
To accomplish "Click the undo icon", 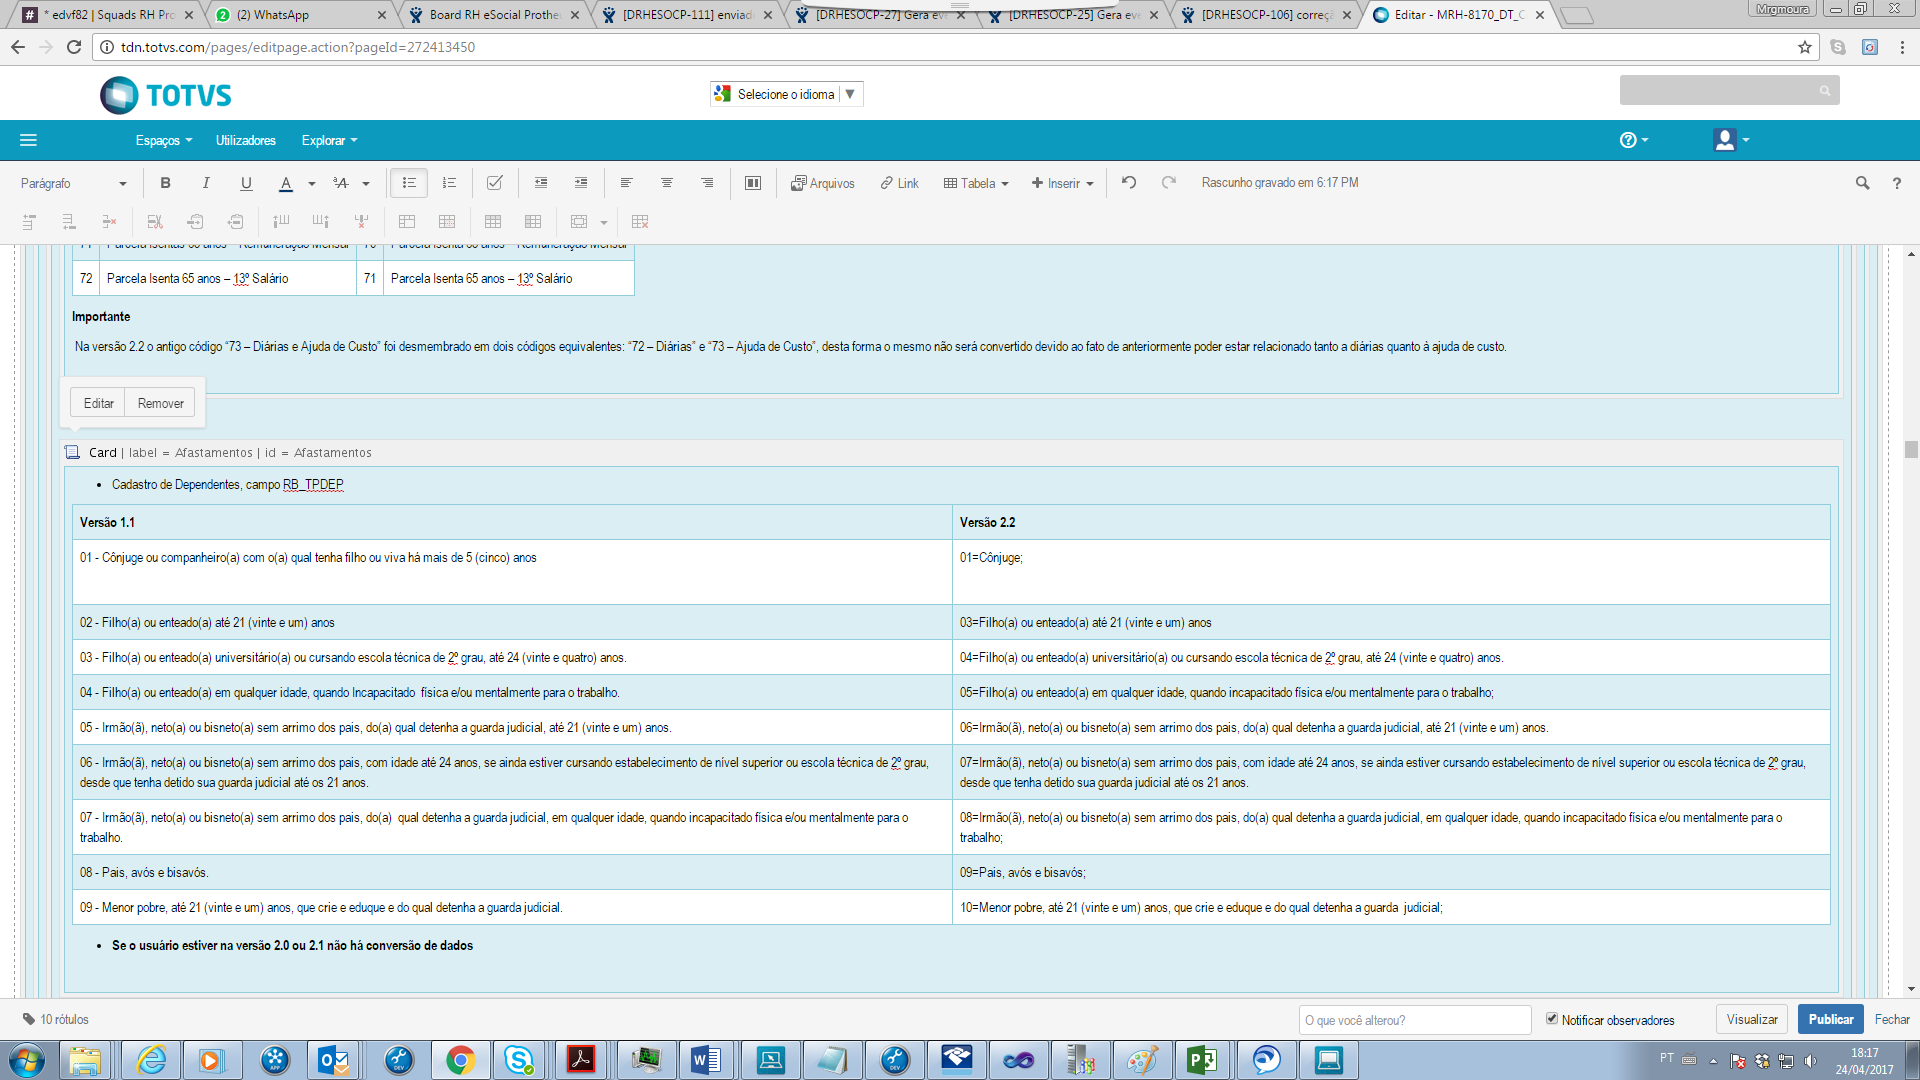I will (1129, 183).
